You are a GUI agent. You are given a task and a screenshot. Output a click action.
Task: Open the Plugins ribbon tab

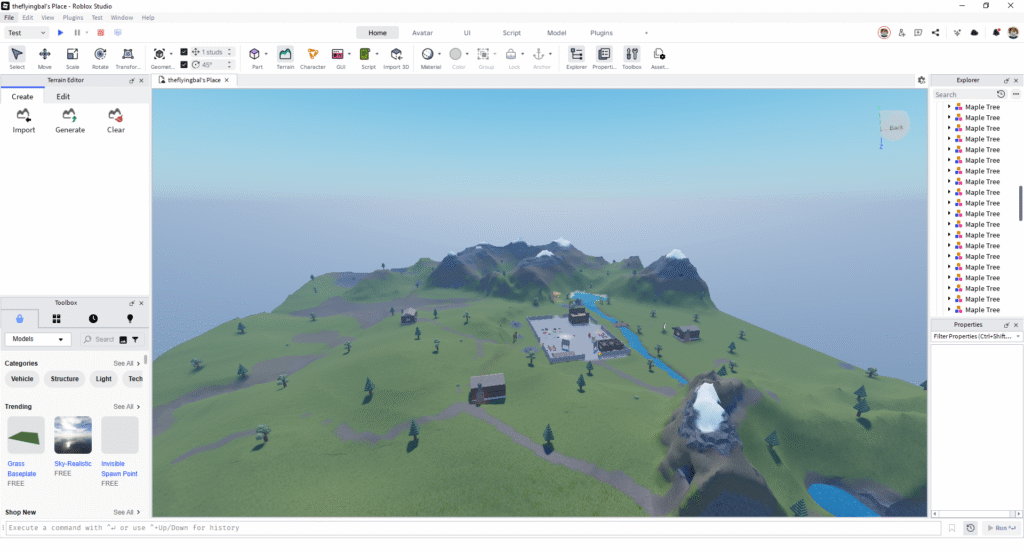[601, 33]
